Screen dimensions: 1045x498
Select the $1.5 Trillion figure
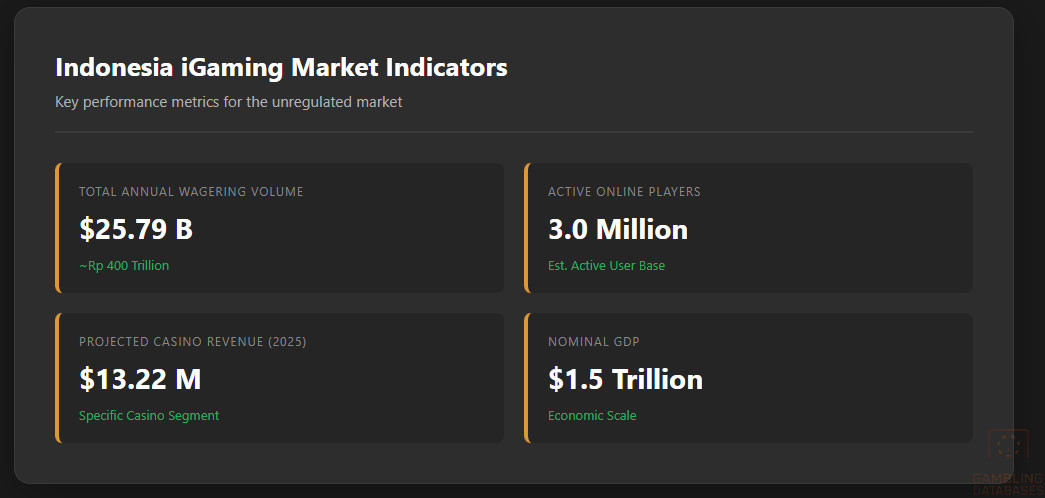[625, 379]
